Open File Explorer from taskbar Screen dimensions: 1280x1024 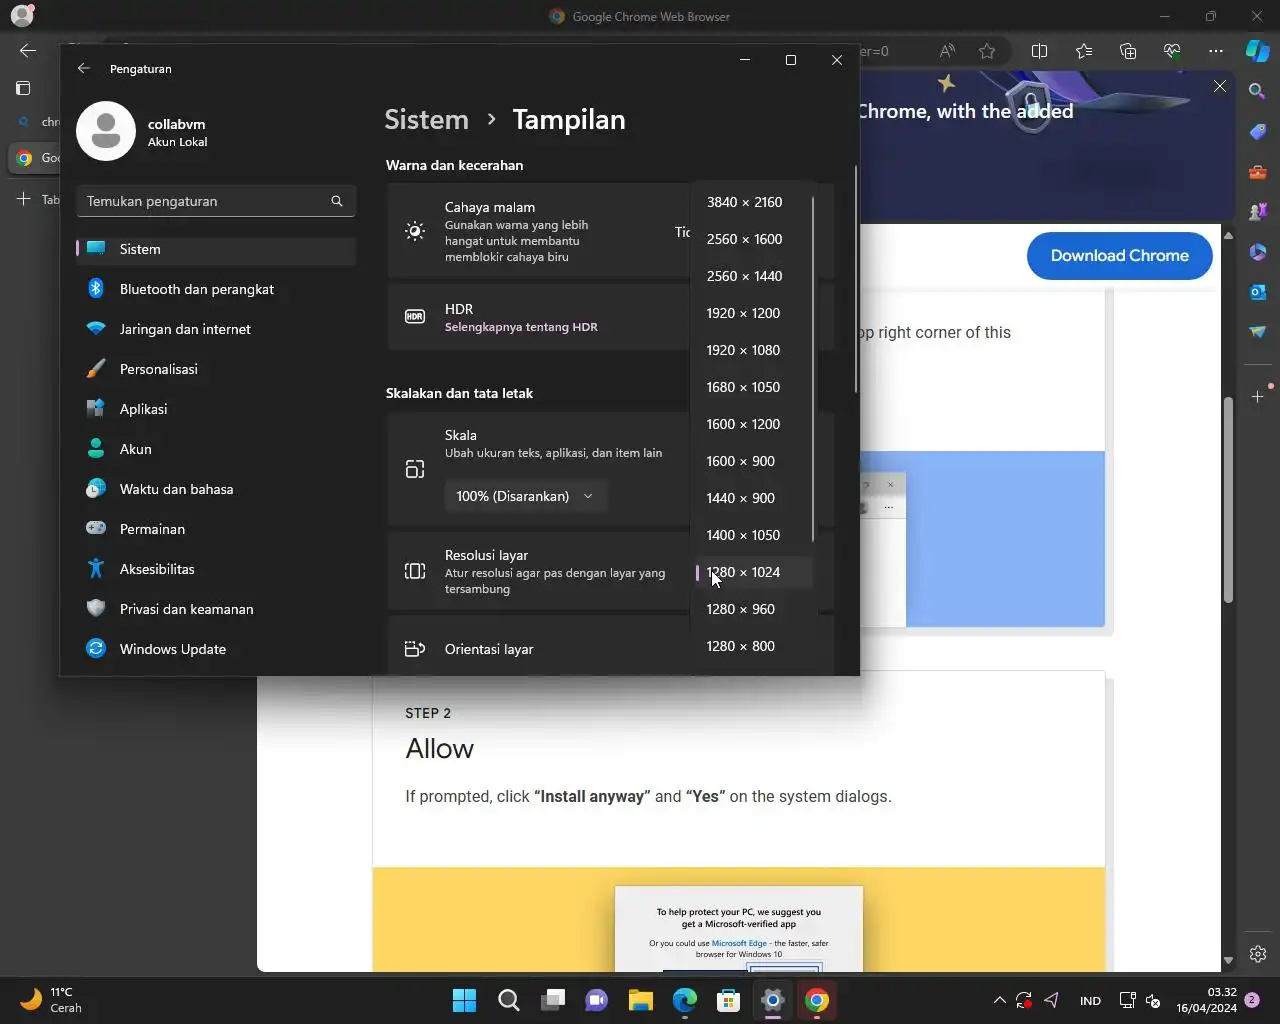pyautogui.click(x=640, y=1000)
